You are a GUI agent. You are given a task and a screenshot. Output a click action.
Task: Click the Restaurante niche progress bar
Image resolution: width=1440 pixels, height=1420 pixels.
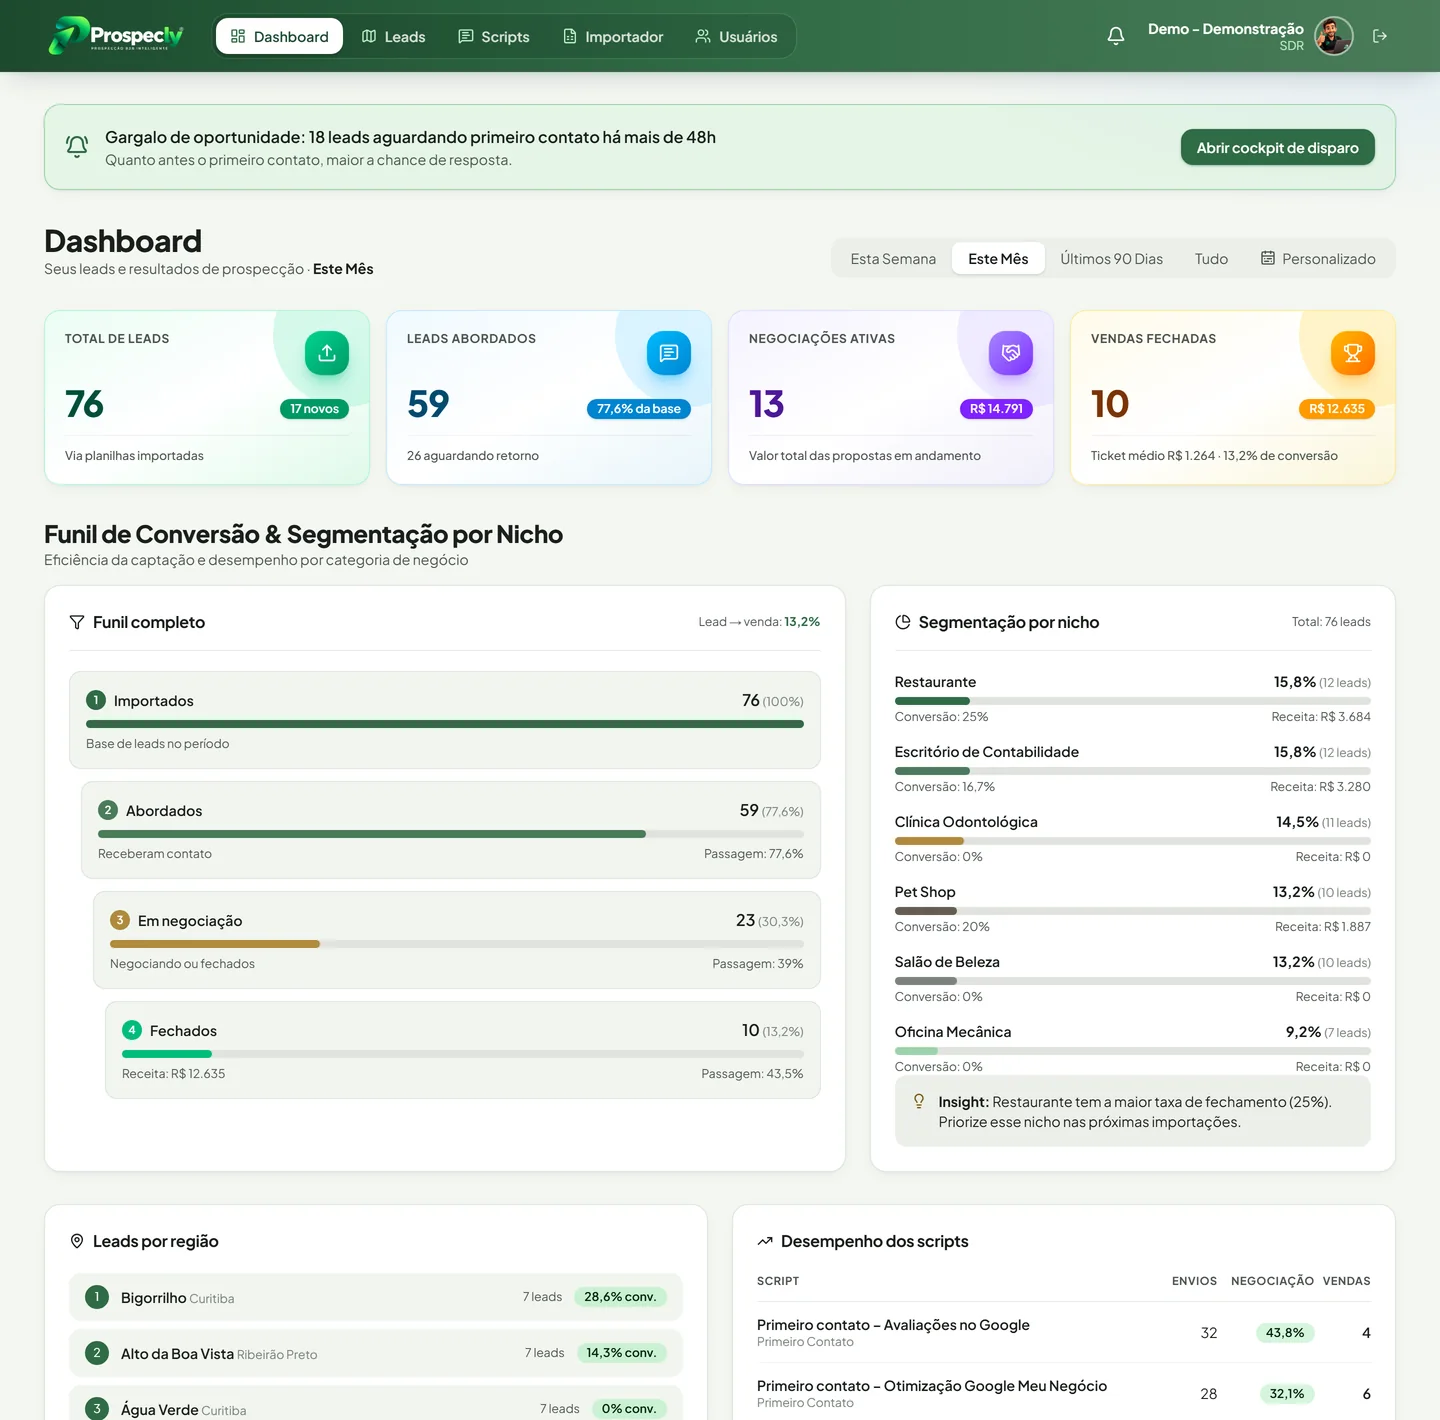[x=1132, y=701]
